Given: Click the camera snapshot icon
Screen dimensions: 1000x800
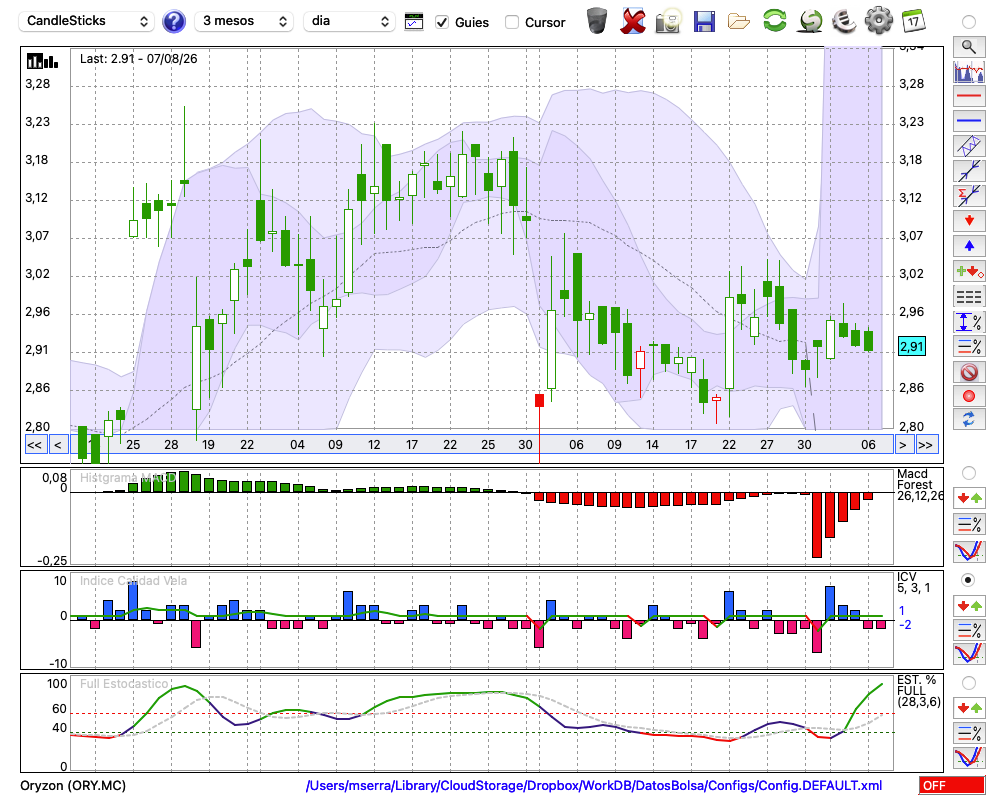Looking at the screenshot, I should pyautogui.click(x=668, y=21).
